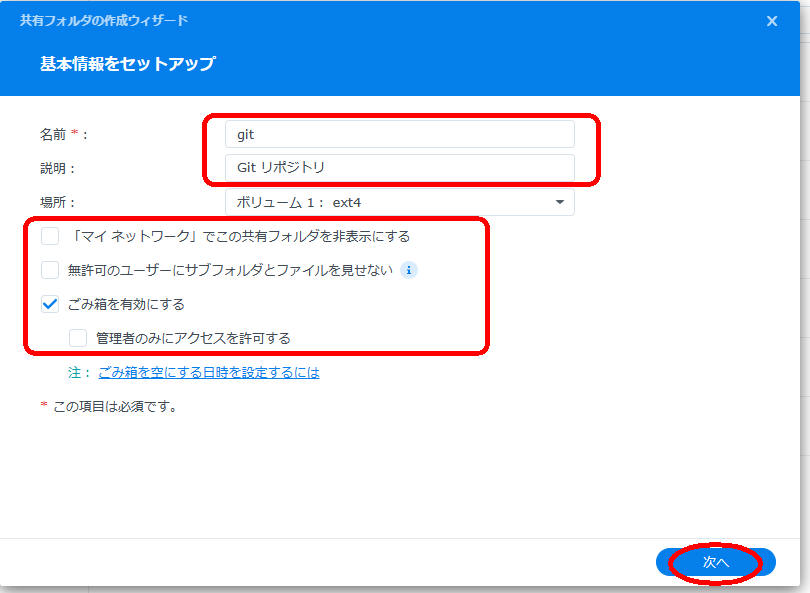Uncheck the ごみ箱を有効にする checkbox

pyautogui.click(x=50, y=304)
